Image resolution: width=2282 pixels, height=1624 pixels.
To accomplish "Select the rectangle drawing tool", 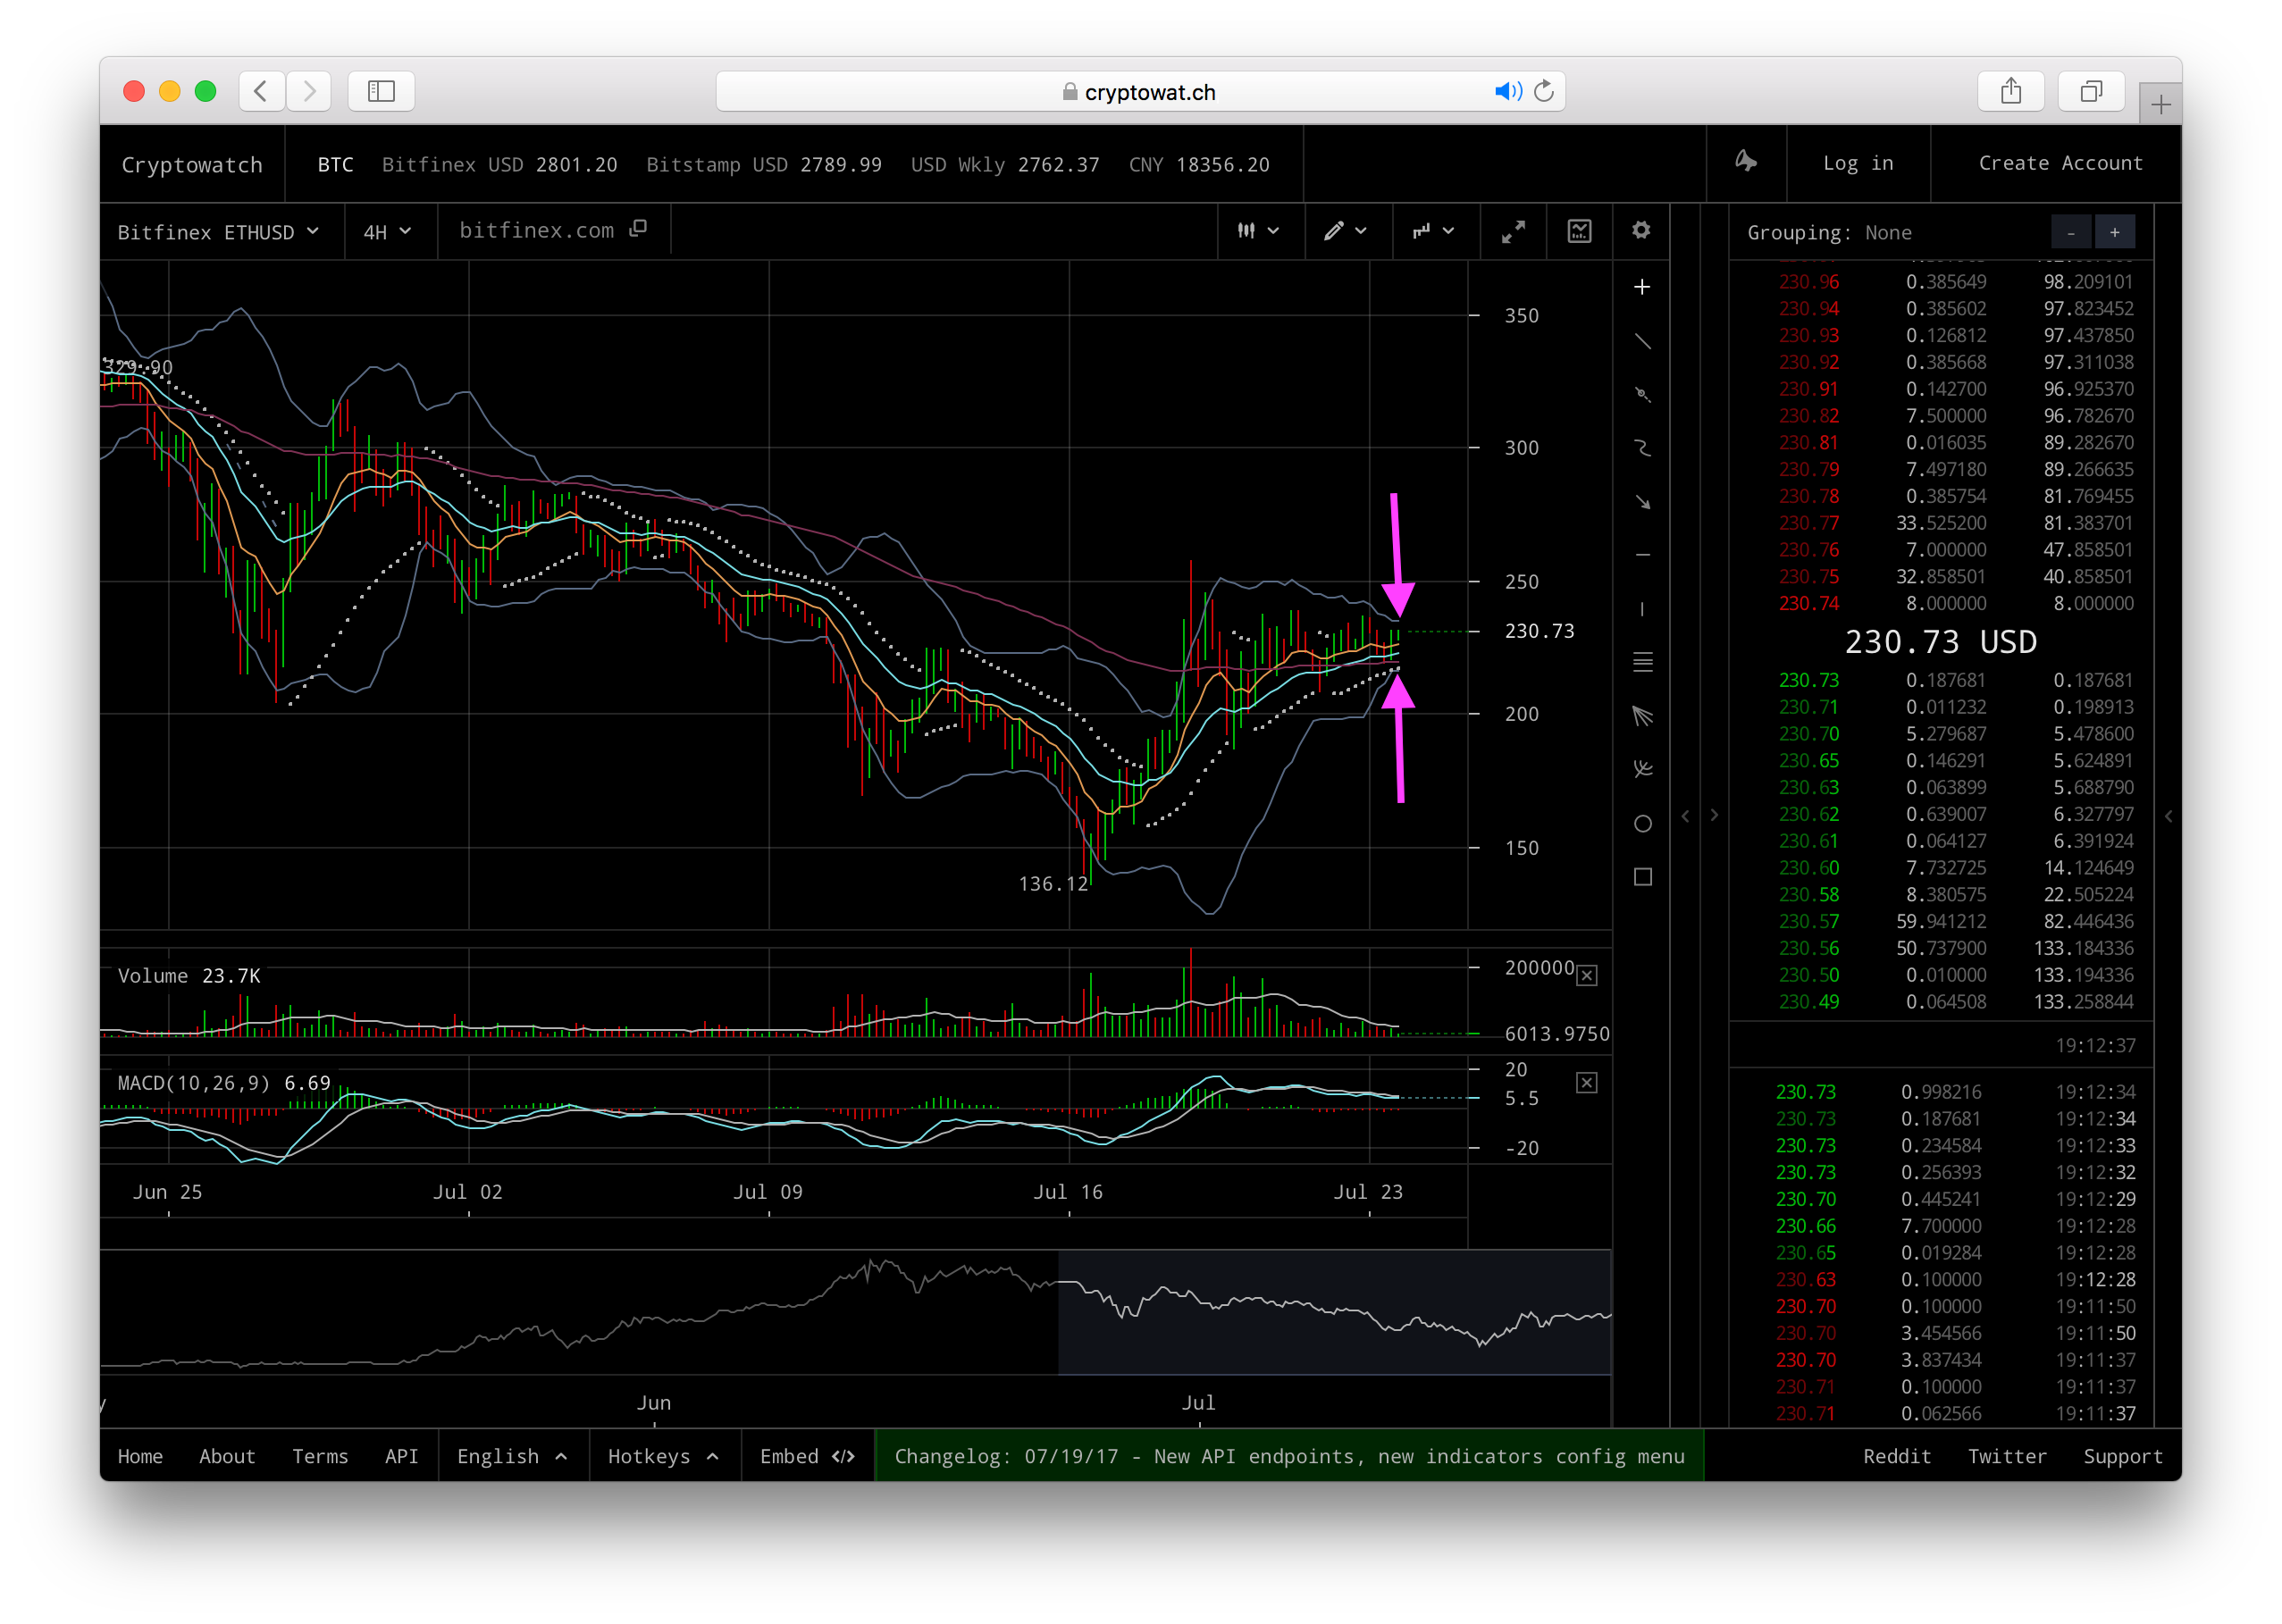I will pos(1642,877).
